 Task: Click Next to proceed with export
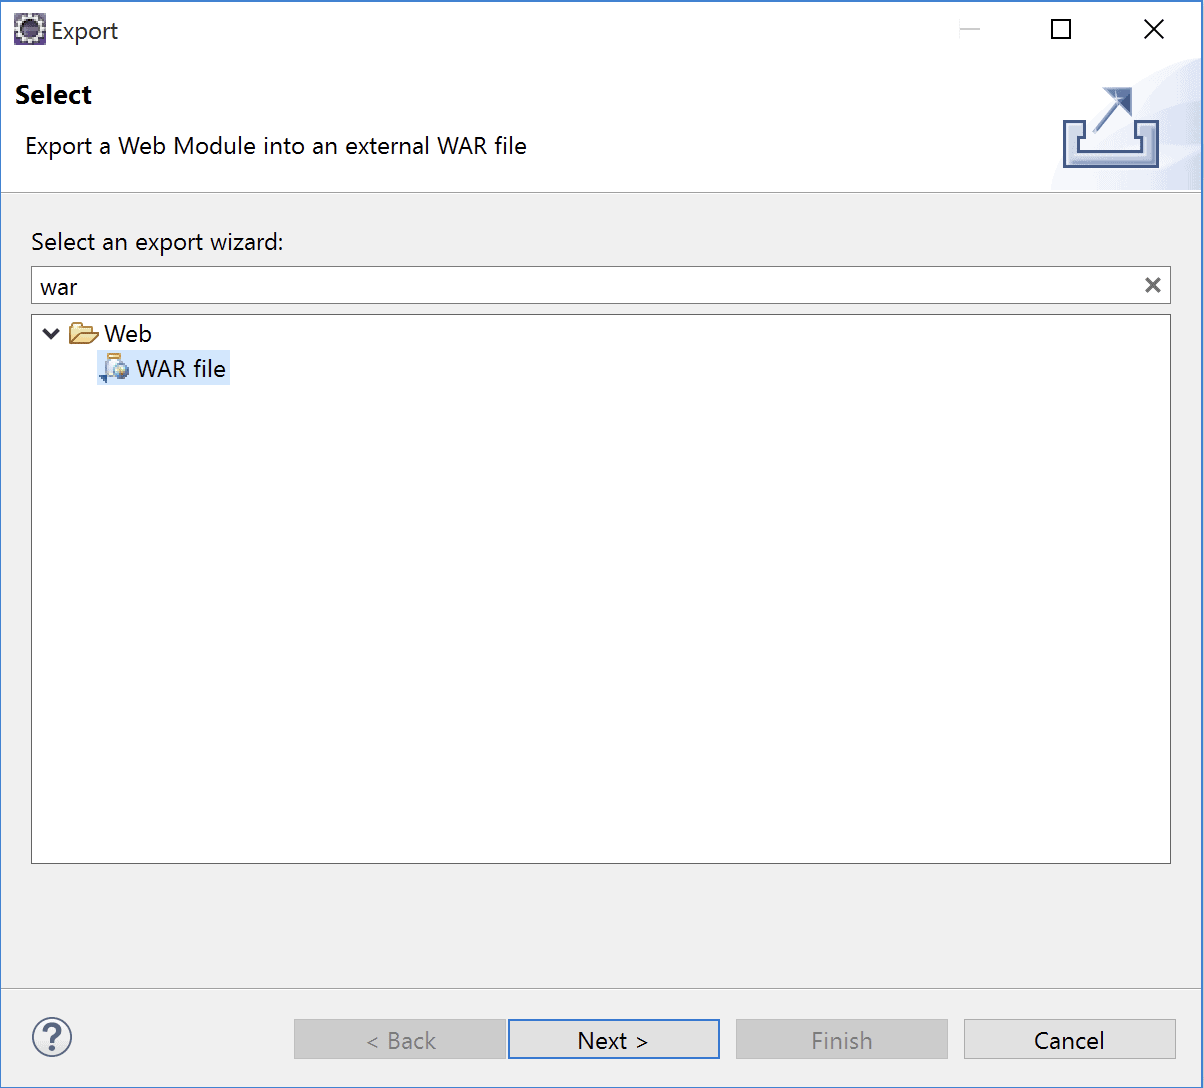pyautogui.click(x=613, y=1039)
